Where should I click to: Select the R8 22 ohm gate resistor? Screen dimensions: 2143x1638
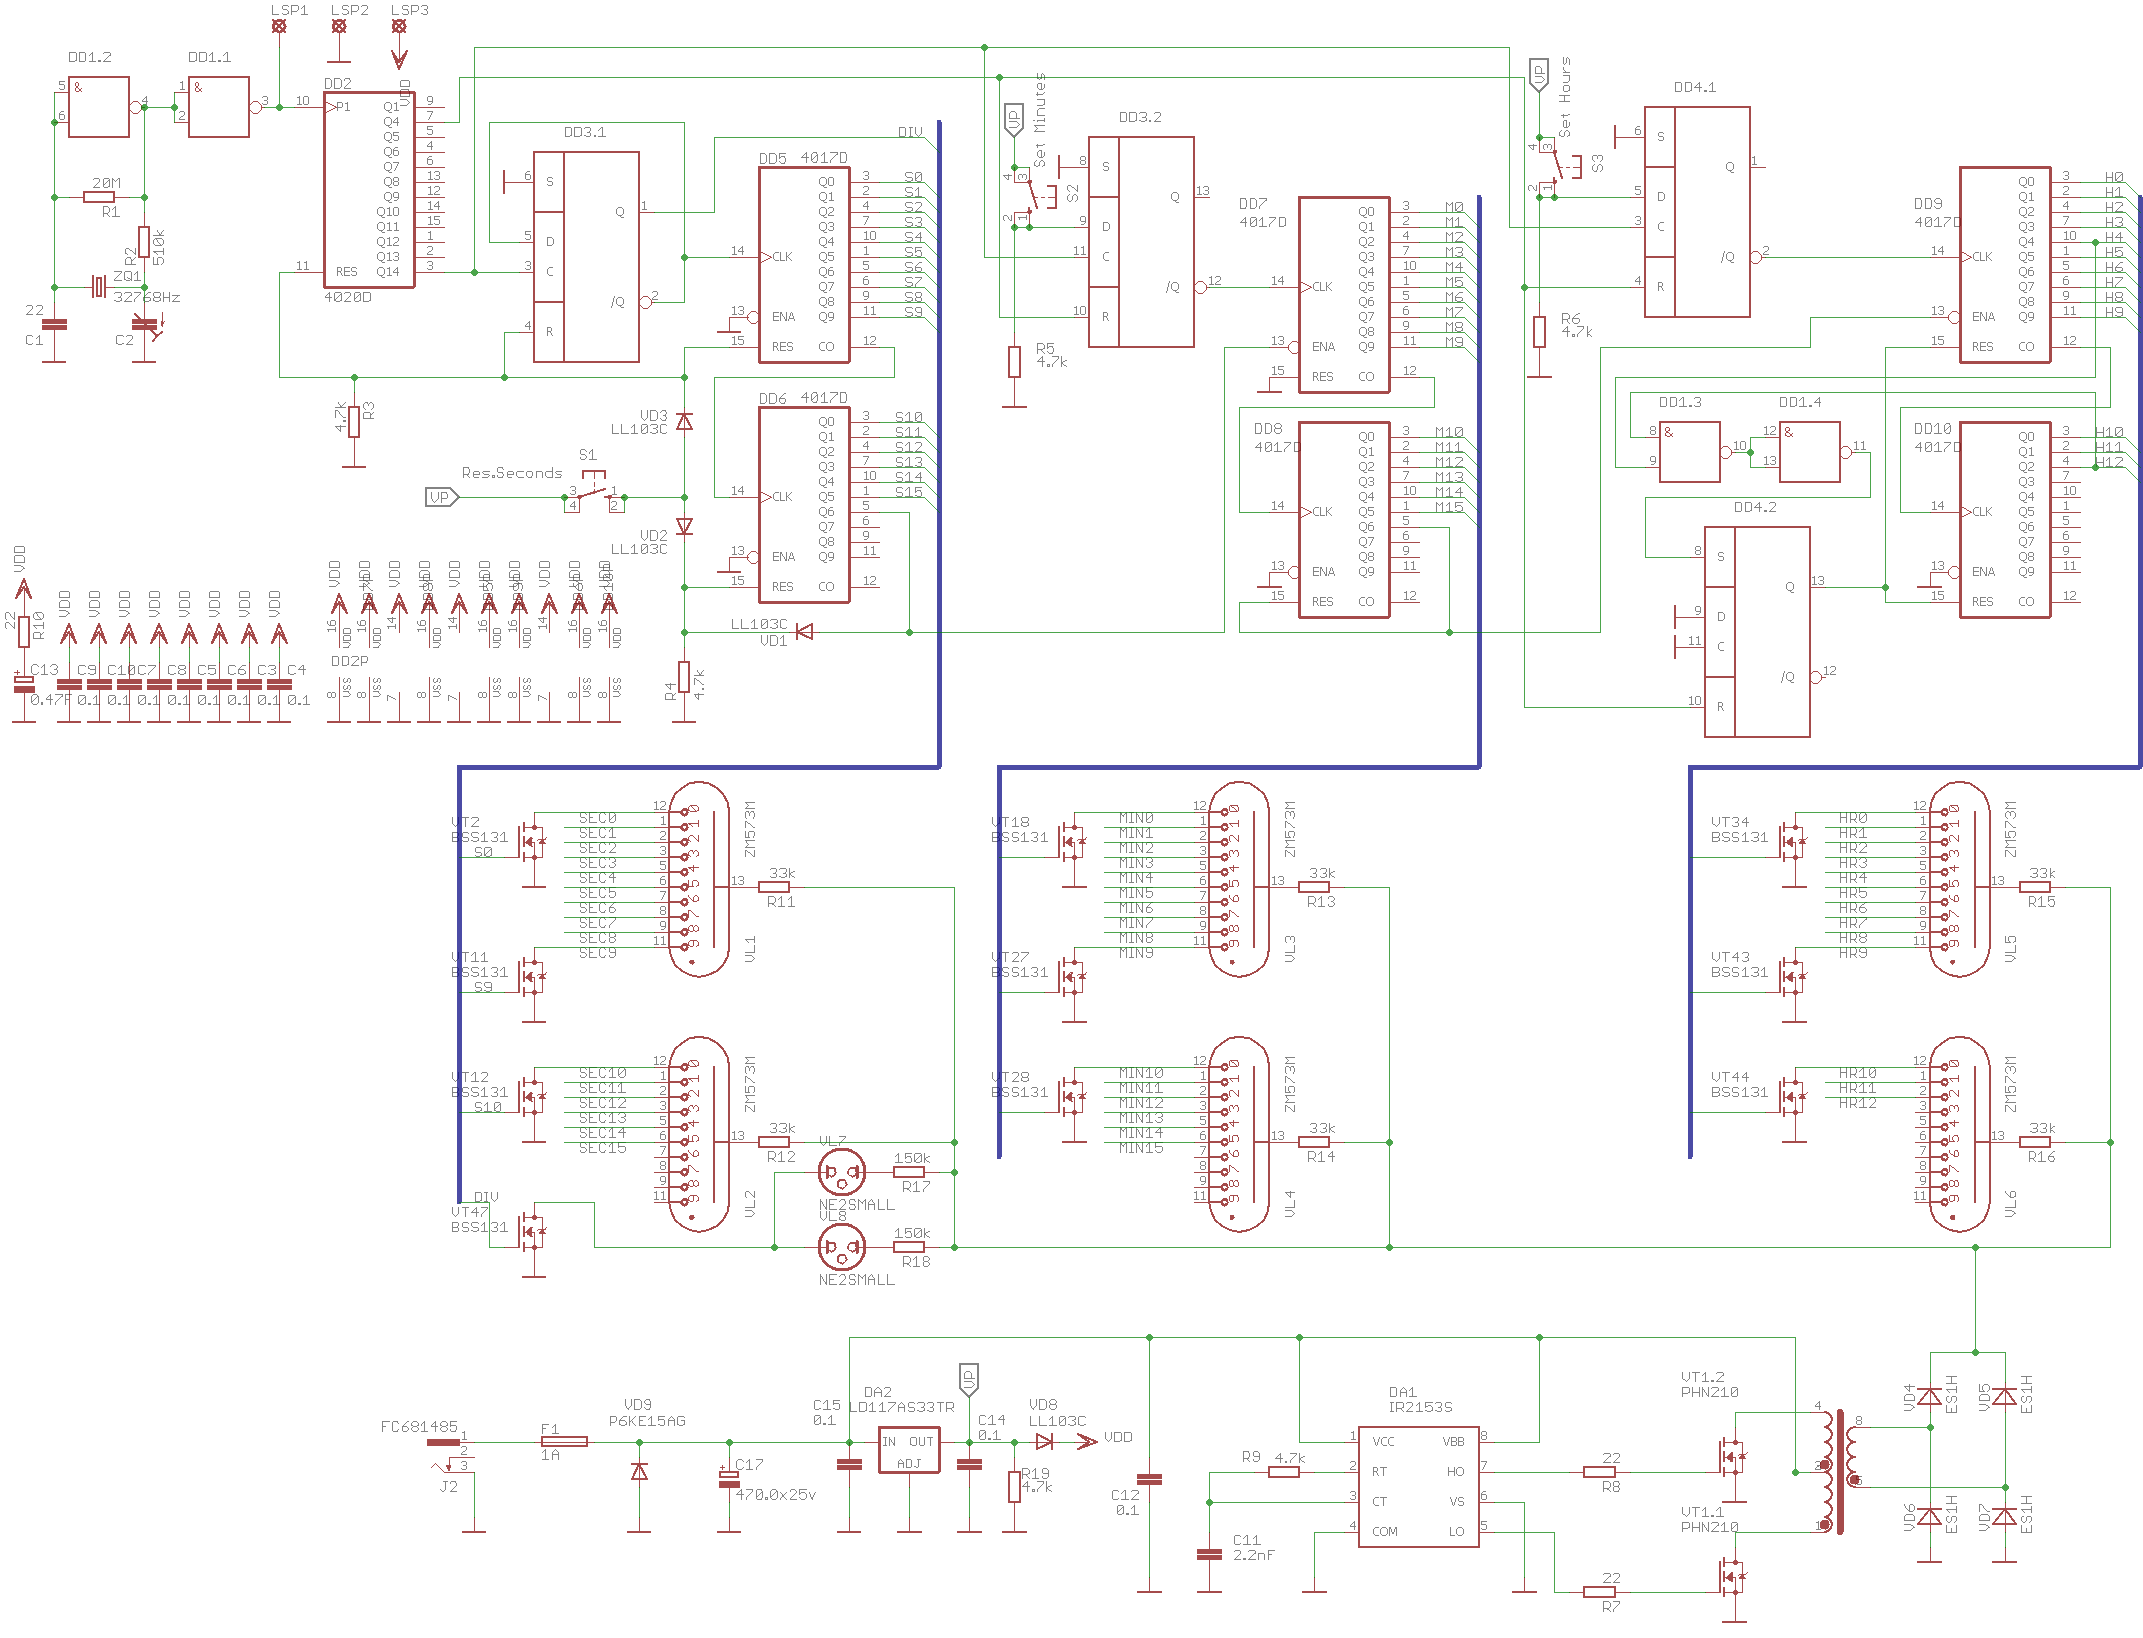click(x=1599, y=1472)
